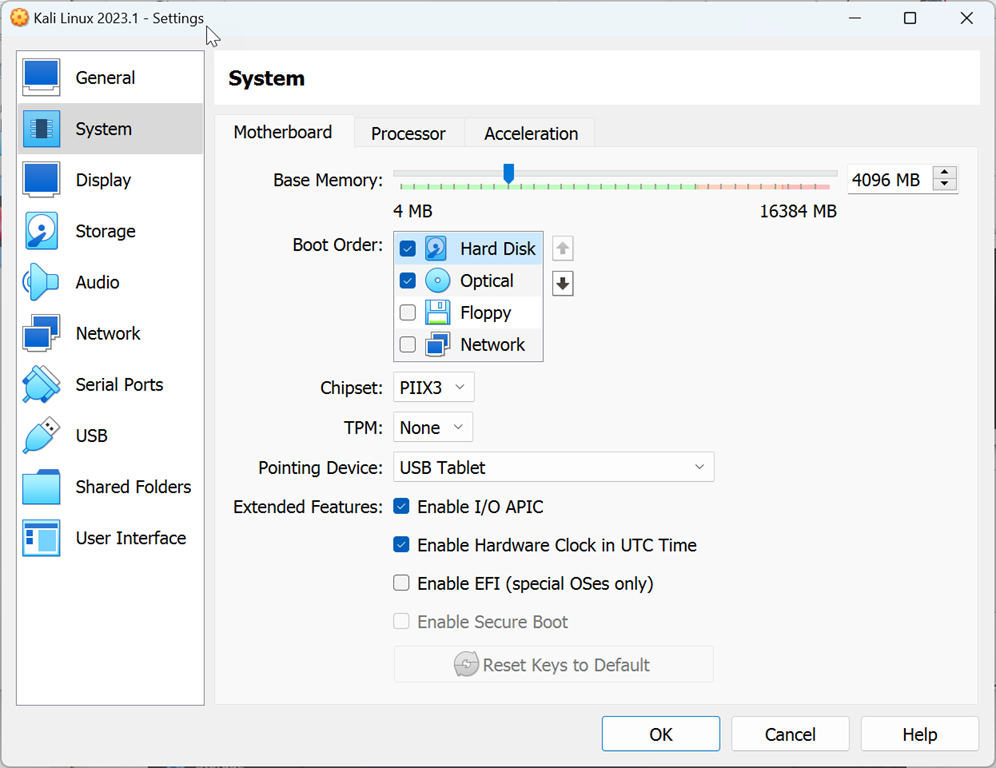Open the Serial Ports icon
This screenshot has width=996, height=768.
click(x=42, y=385)
